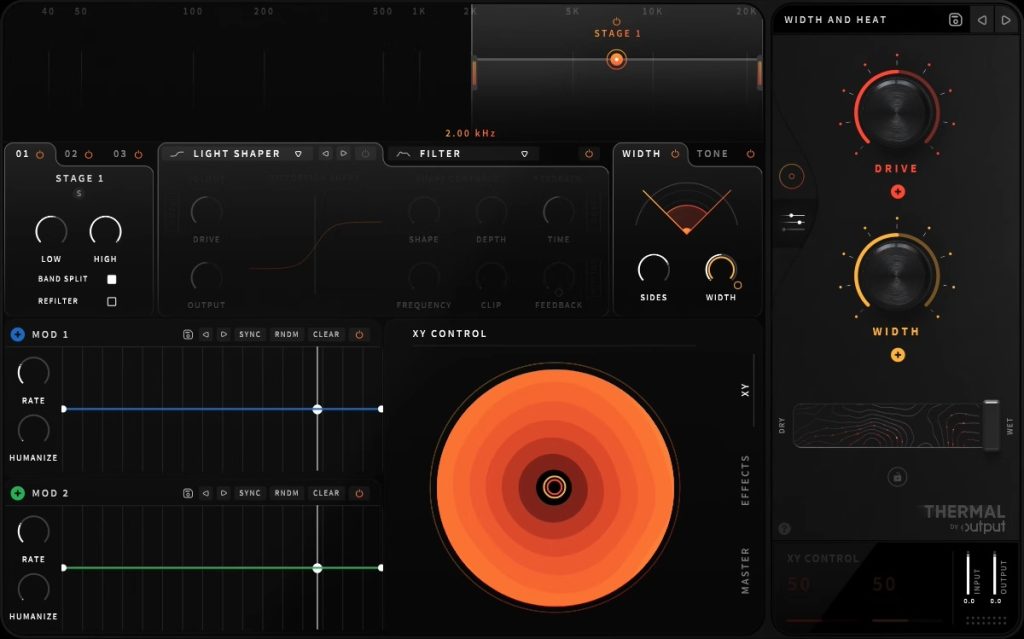
Task: Toggle the Mod 1 power button
Action: pyautogui.click(x=359, y=335)
